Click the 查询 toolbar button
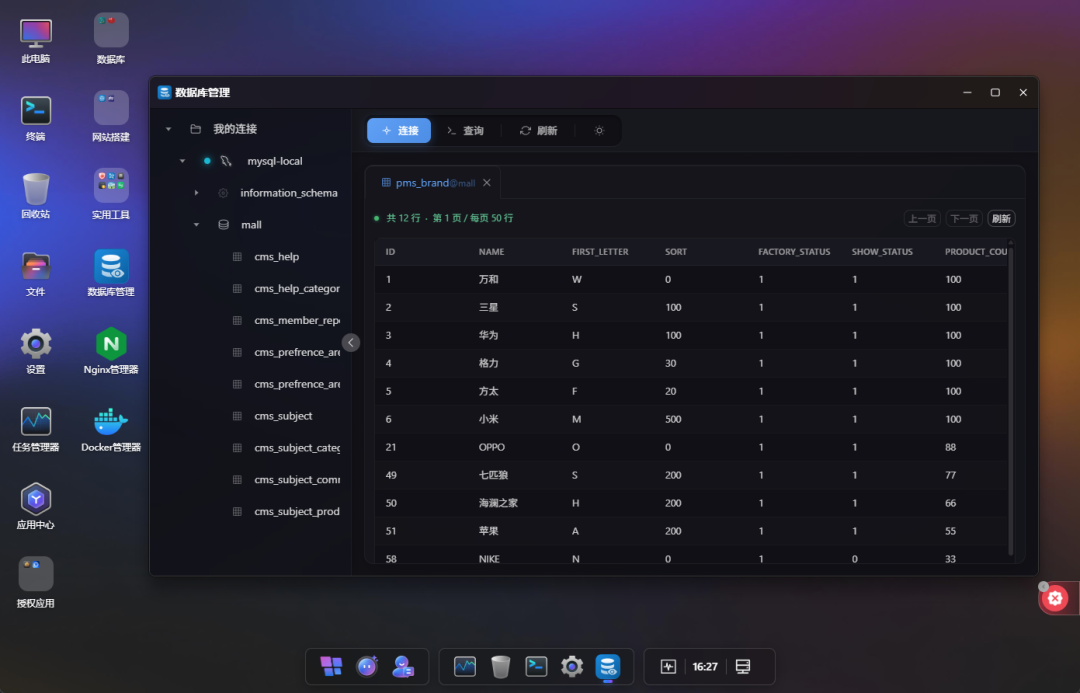1080x693 pixels. [466, 130]
